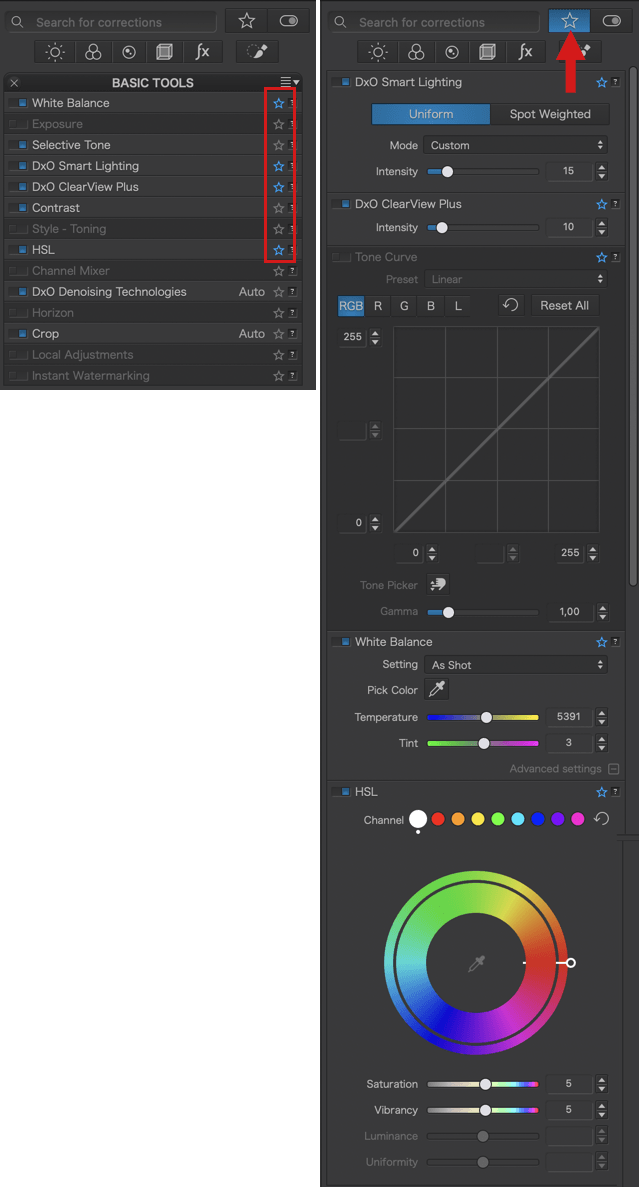The image size is (639, 1187).
Task: Click the Reset All button
Action: point(565,306)
